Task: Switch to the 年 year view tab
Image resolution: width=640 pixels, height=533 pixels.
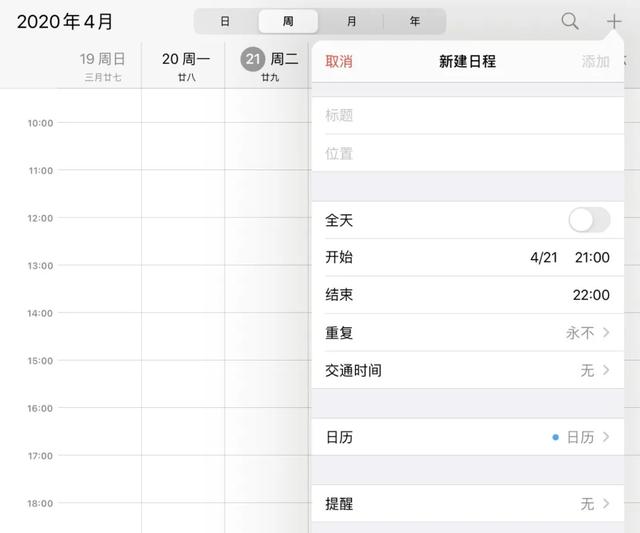Action: point(414,21)
